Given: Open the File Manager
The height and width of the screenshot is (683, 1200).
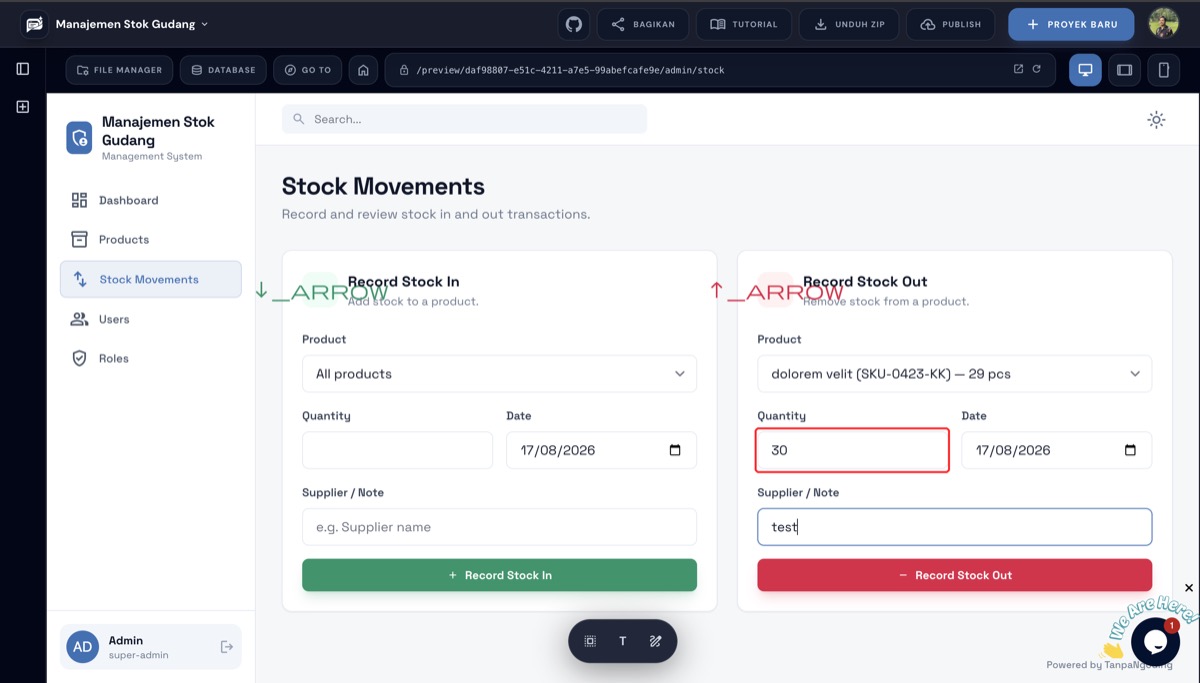Looking at the screenshot, I should click(119, 70).
